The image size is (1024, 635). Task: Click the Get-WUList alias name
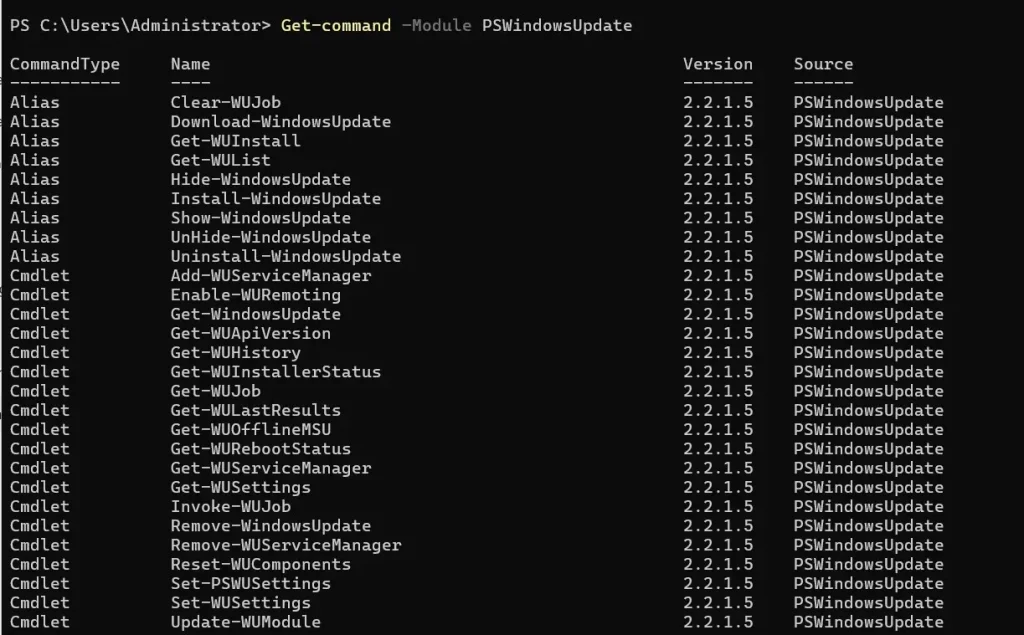tap(220, 160)
